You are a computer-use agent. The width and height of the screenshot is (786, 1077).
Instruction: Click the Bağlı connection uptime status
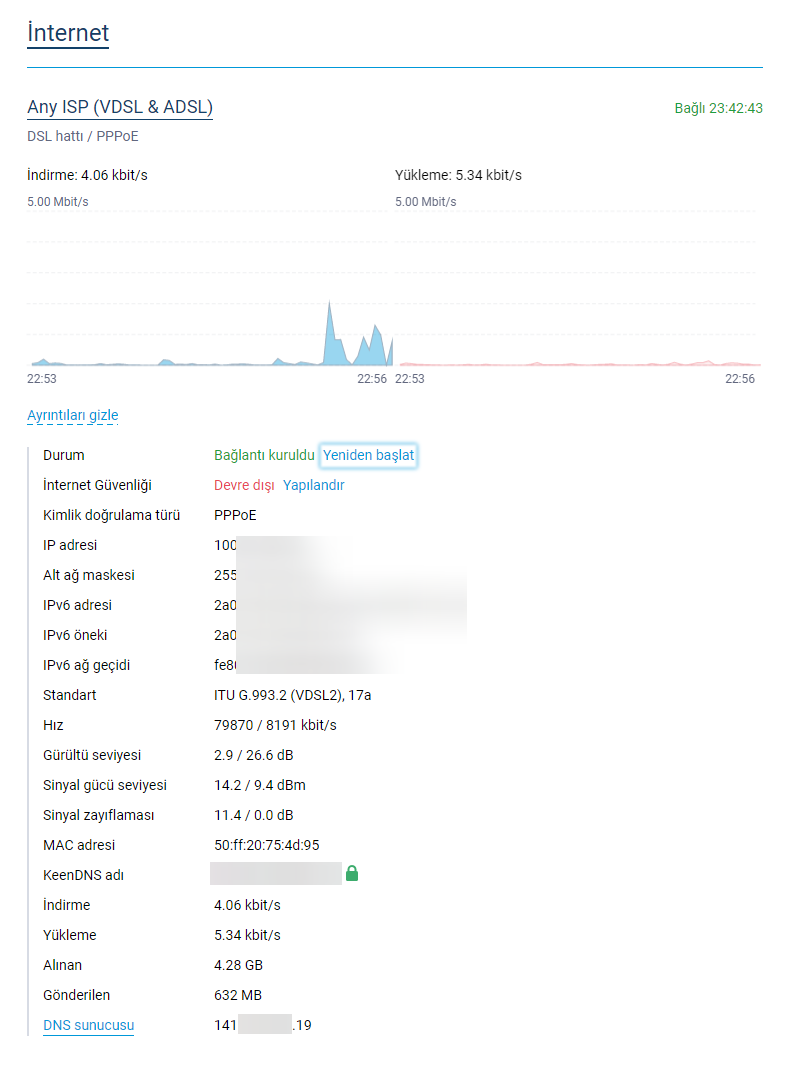(x=718, y=108)
